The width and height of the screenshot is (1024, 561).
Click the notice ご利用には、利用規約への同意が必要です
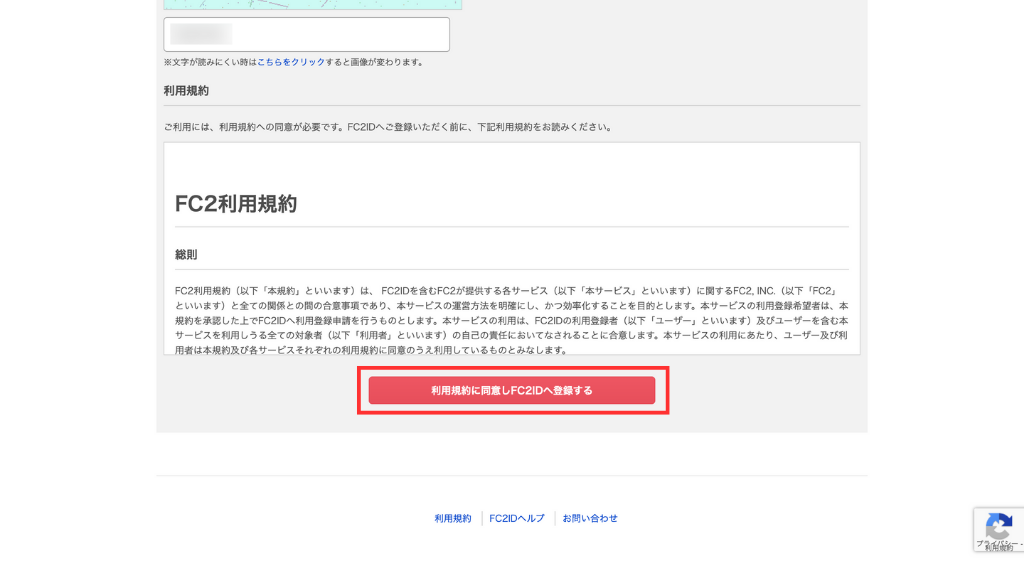[389, 127]
